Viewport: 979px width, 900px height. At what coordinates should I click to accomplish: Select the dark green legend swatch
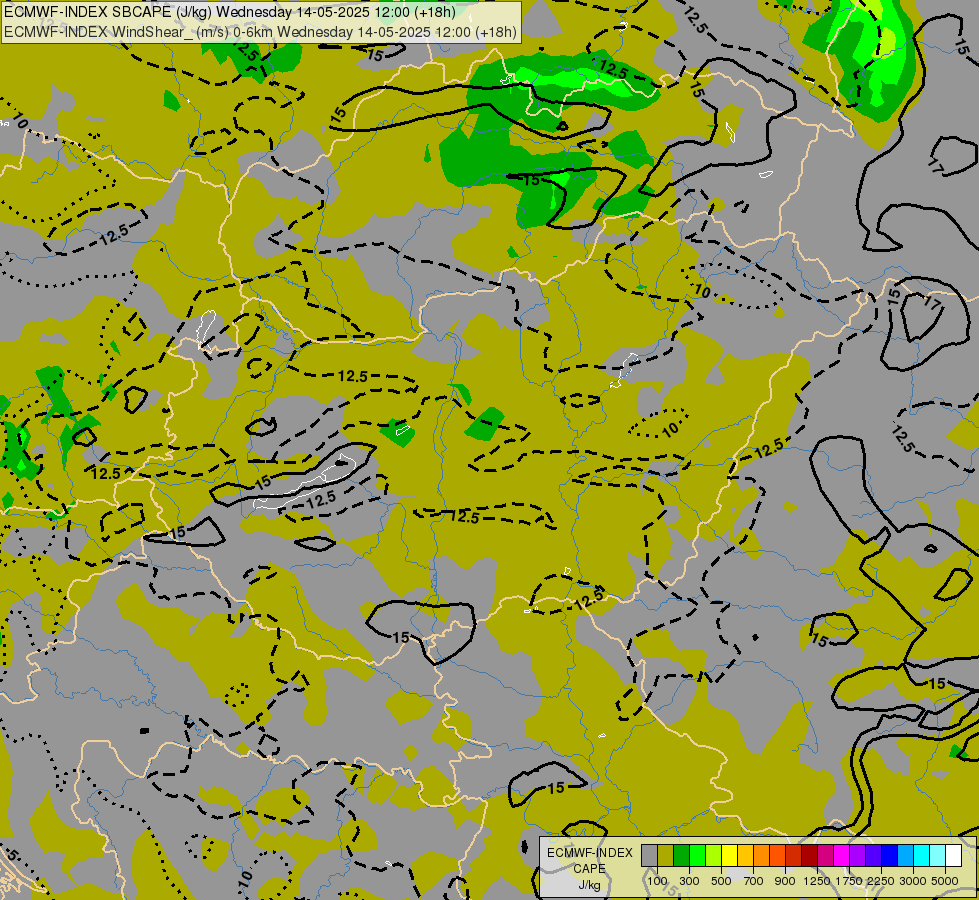[681, 855]
